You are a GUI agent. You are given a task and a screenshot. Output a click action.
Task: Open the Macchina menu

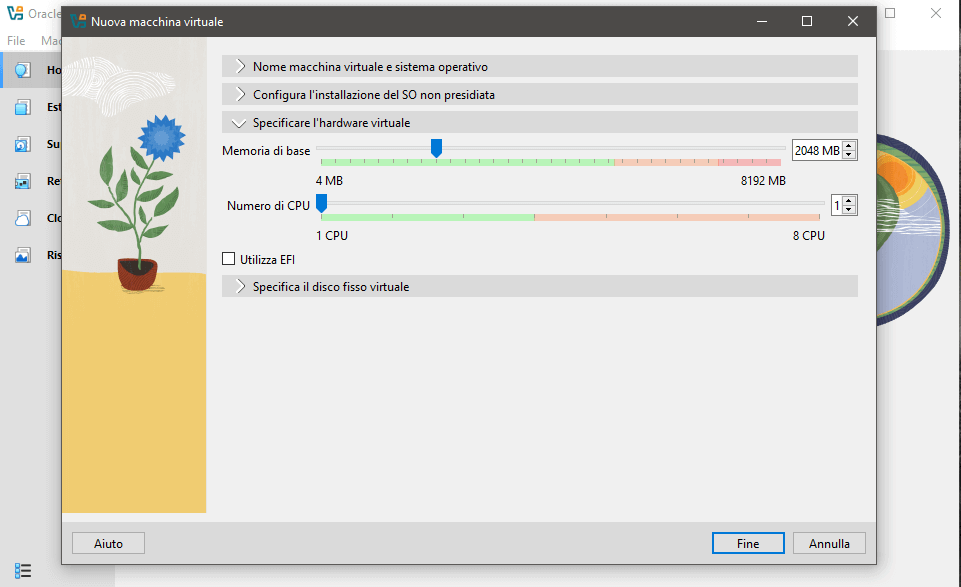[x=50, y=40]
